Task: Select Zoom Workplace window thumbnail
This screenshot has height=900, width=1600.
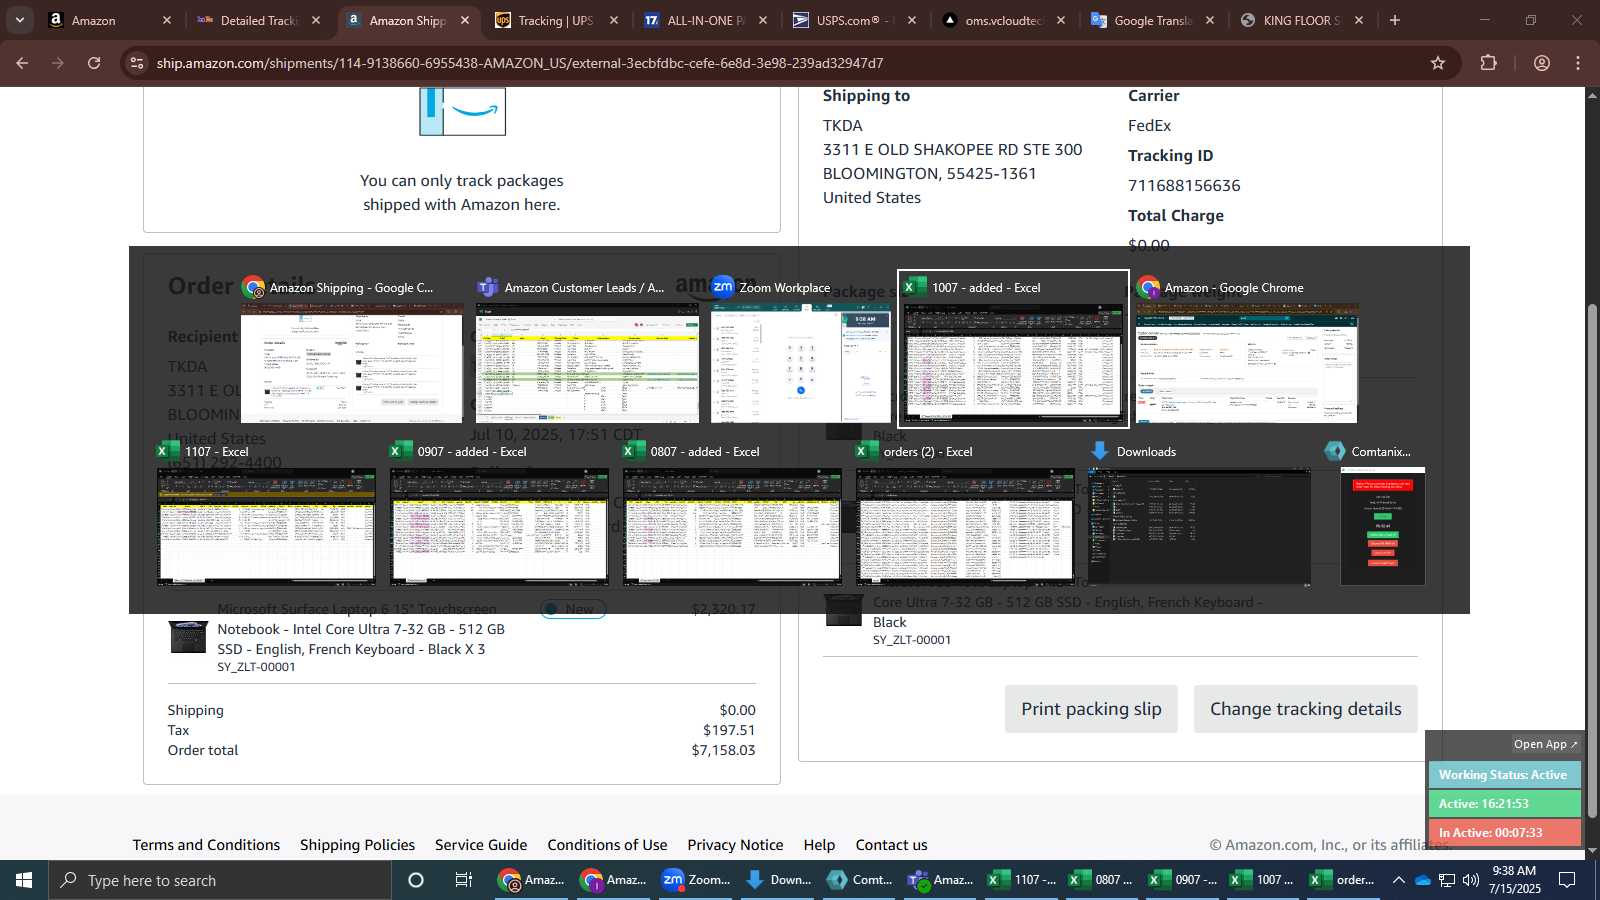Action: (x=800, y=350)
